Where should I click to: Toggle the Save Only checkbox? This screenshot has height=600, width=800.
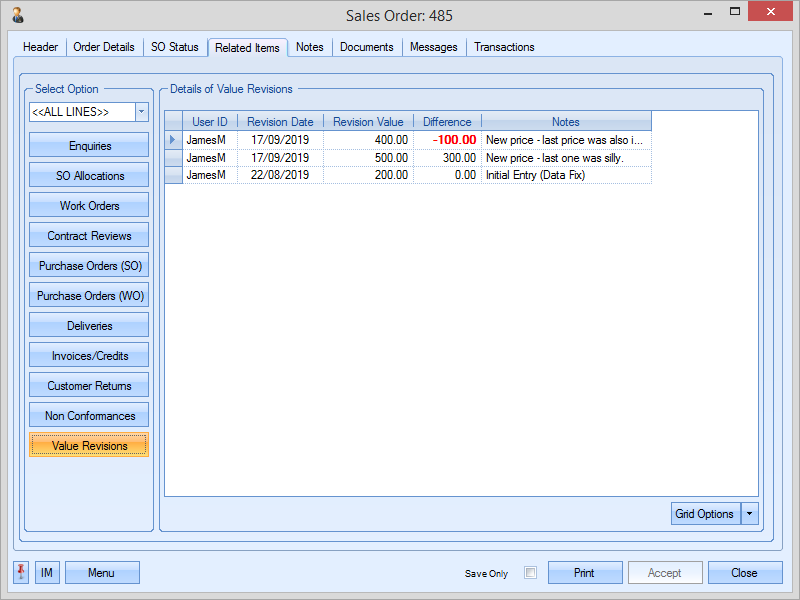click(x=531, y=573)
